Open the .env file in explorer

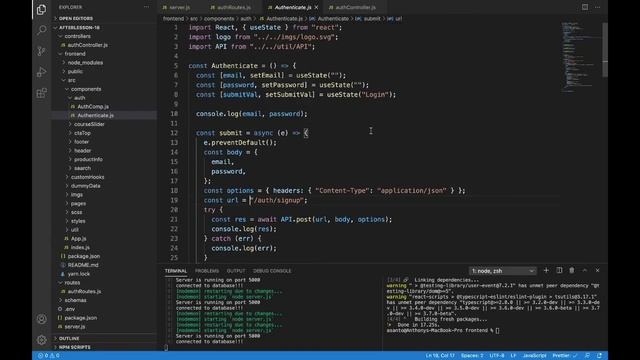click(70, 309)
